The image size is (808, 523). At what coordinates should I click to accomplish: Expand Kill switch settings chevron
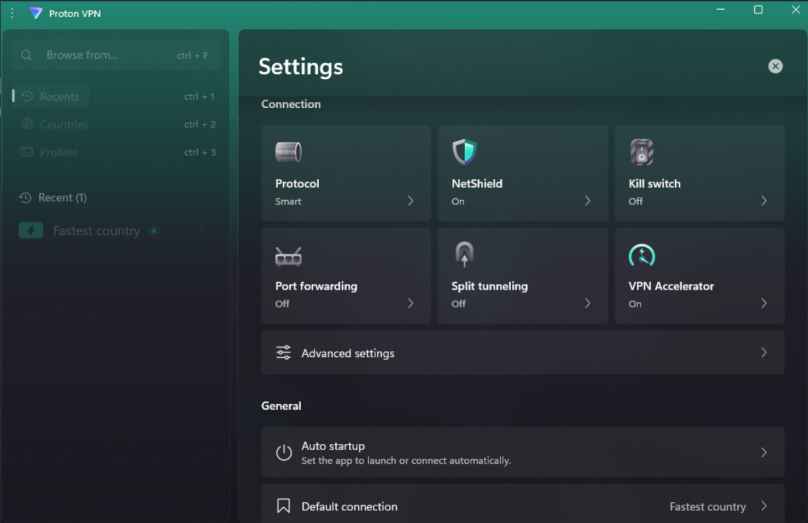(764, 200)
